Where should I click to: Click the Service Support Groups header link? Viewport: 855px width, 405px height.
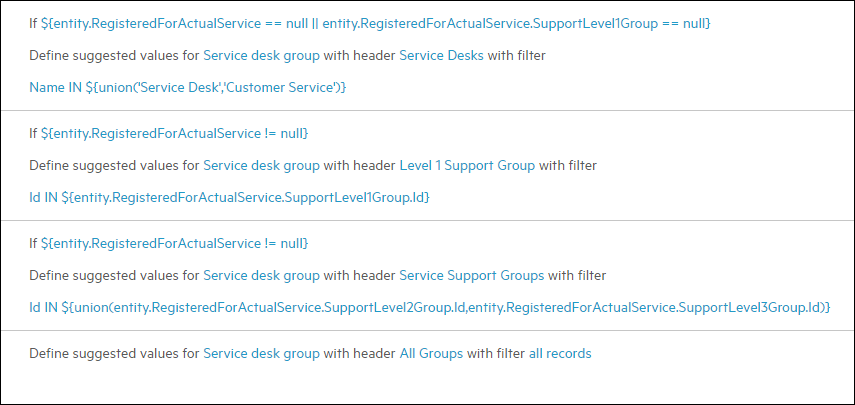click(x=472, y=275)
